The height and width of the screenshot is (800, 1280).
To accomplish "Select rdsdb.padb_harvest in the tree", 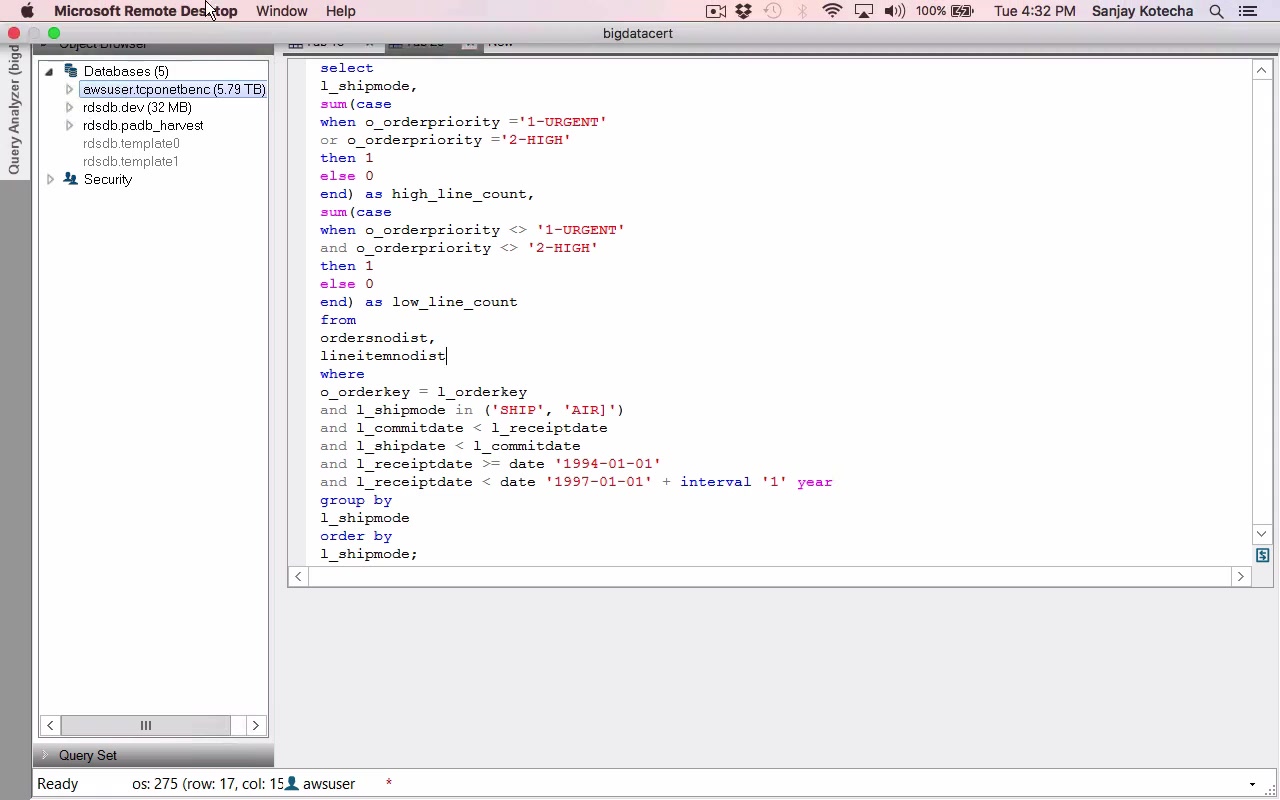I will click(x=143, y=125).
